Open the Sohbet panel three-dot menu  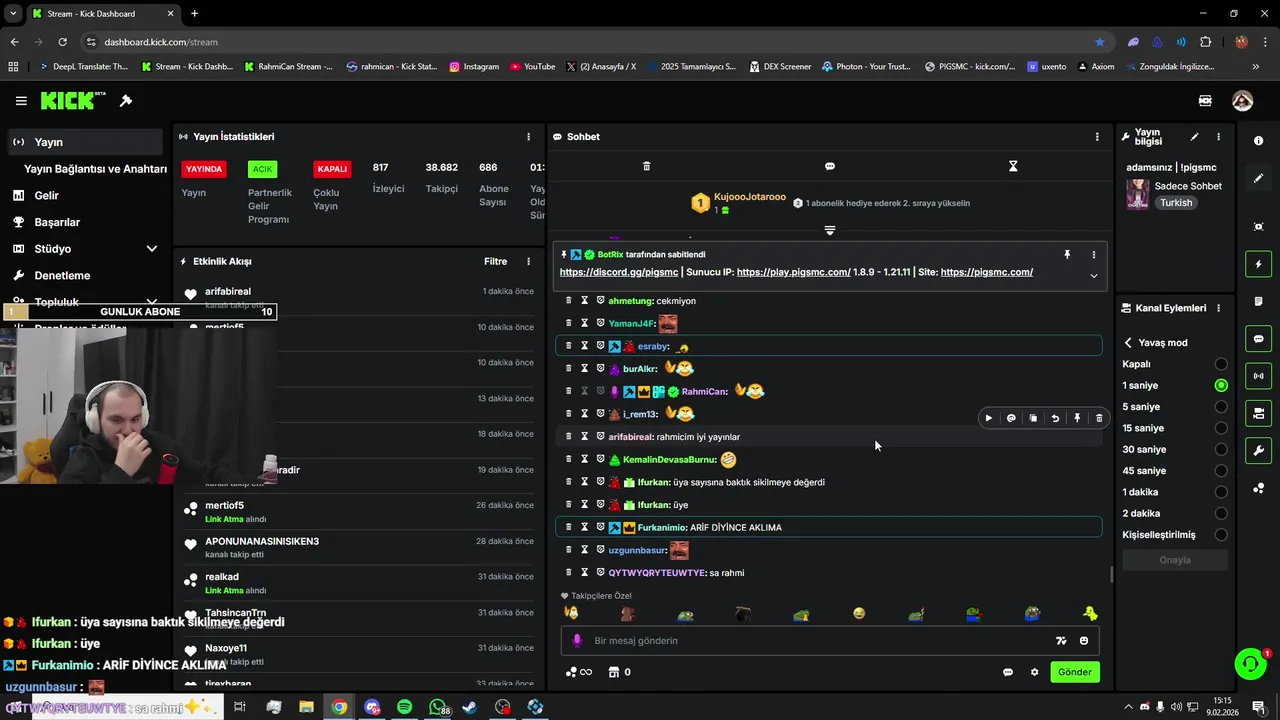1097,137
